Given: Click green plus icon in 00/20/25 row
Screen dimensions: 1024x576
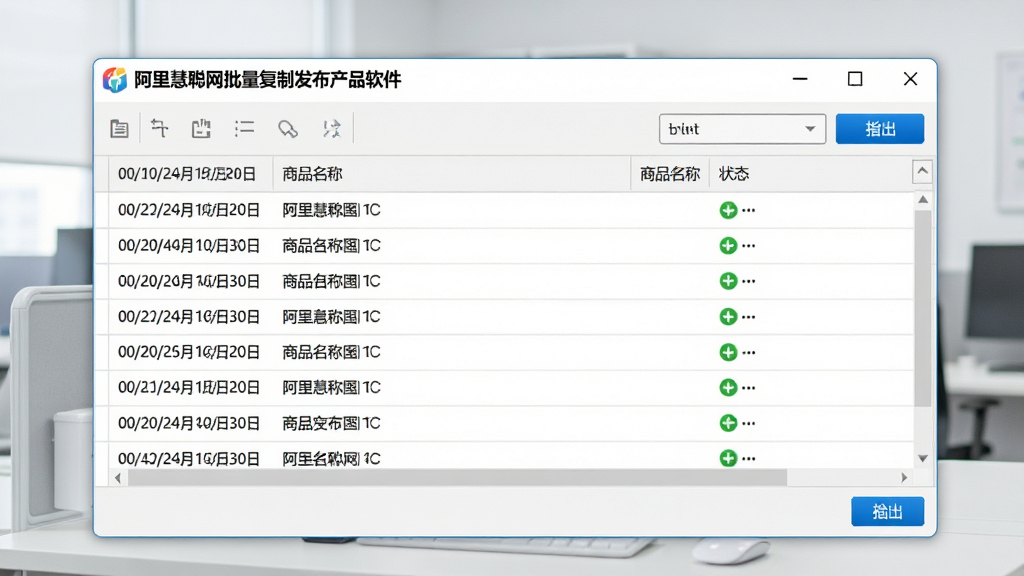Looking at the screenshot, I should (x=728, y=352).
